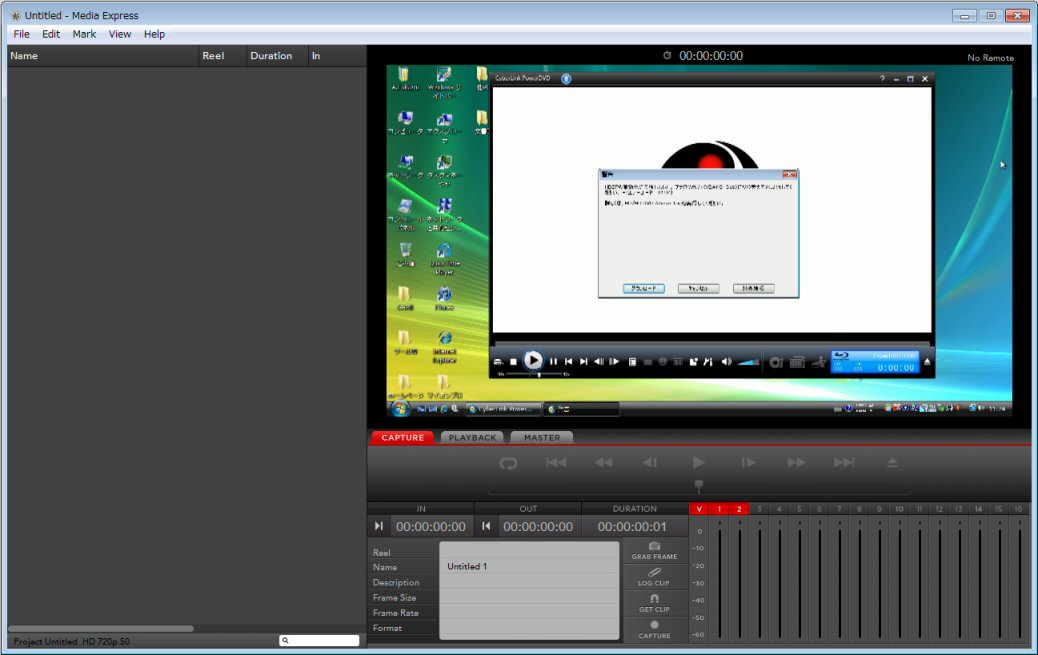Step back one frame
Screen dimensions: 1038x655
(x=650, y=462)
